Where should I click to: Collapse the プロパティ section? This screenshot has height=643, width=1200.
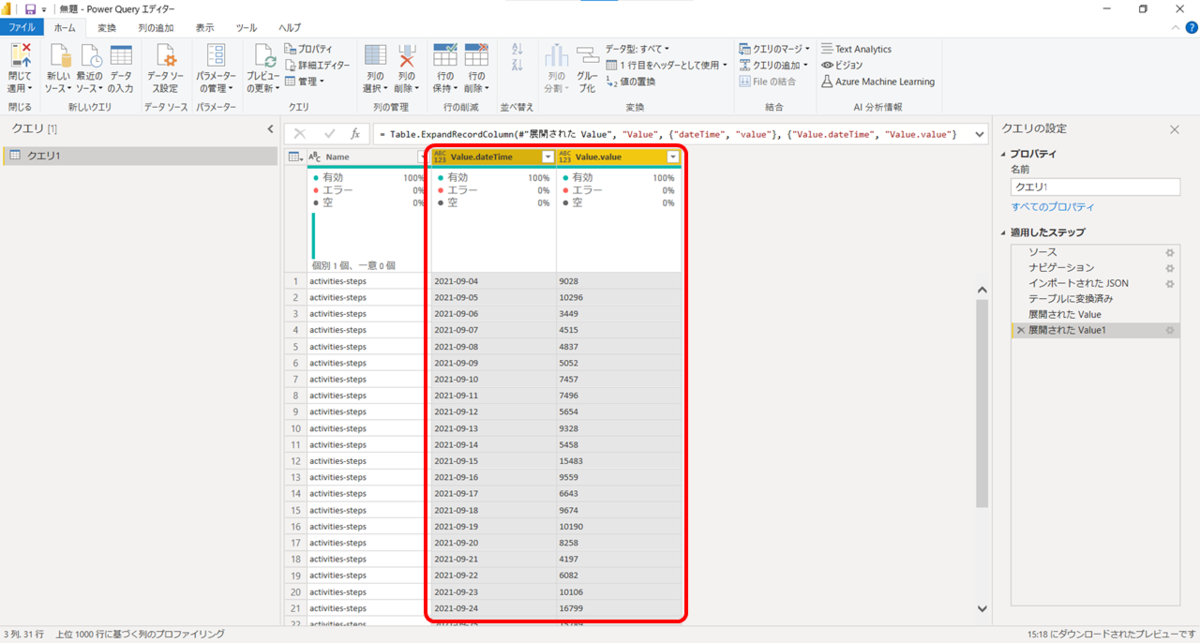coord(1003,154)
